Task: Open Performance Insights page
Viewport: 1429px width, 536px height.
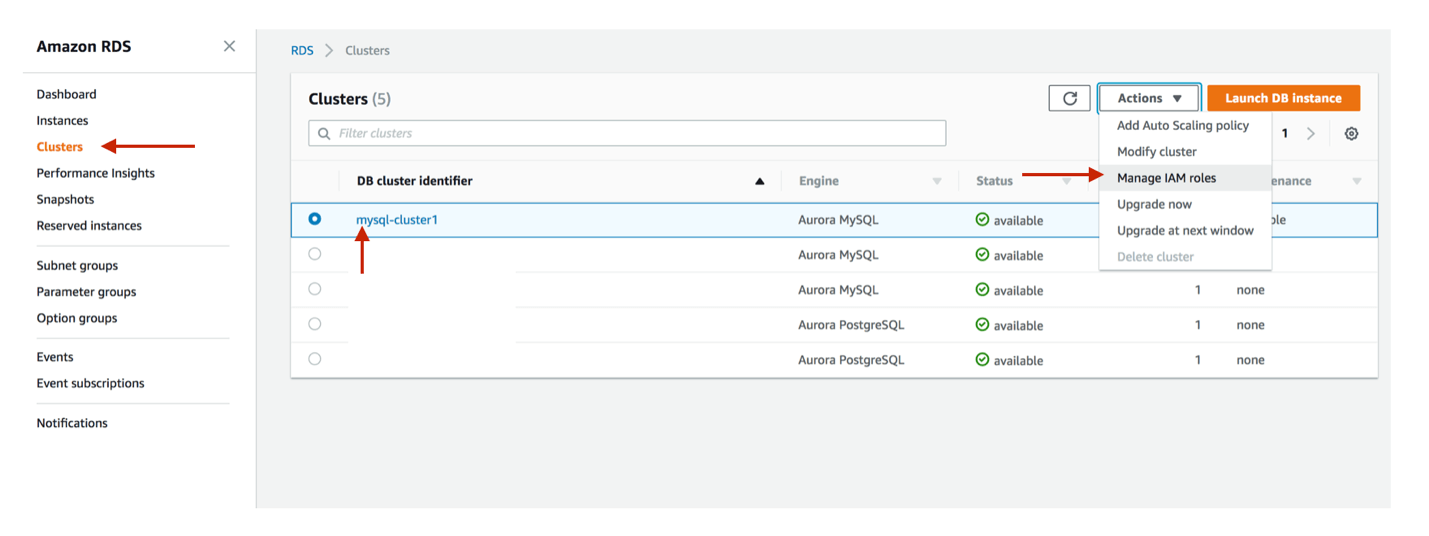Action: click(x=96, y=173)
